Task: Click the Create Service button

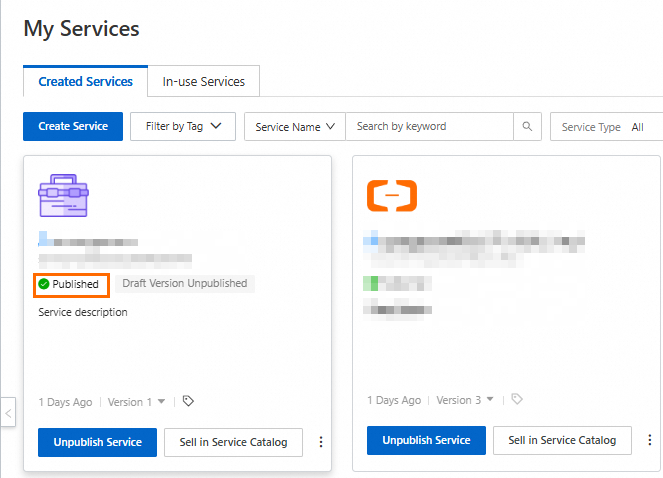Action: click(x=73, y=127)
